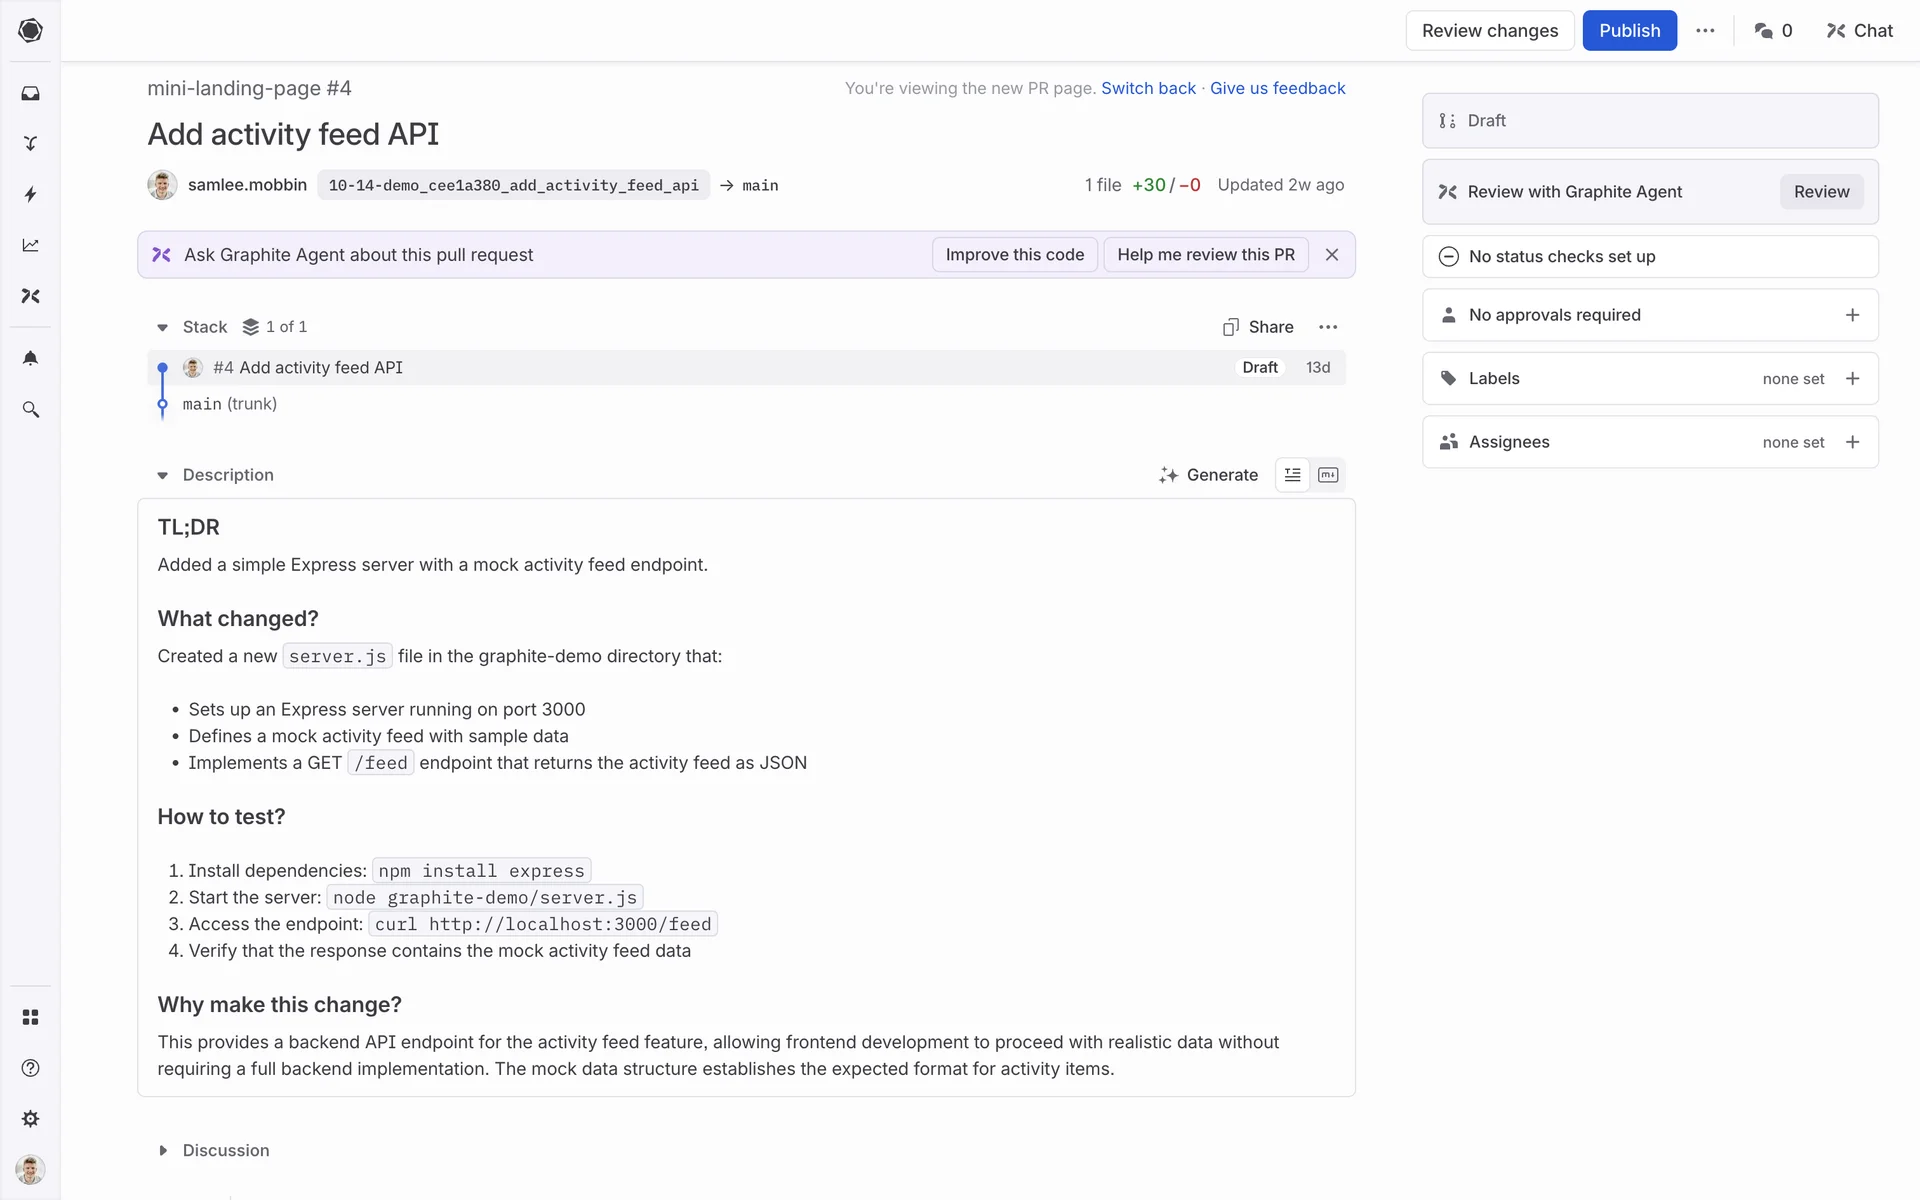
Task: Click the notifications bell icon
Action: coord(30,358)
